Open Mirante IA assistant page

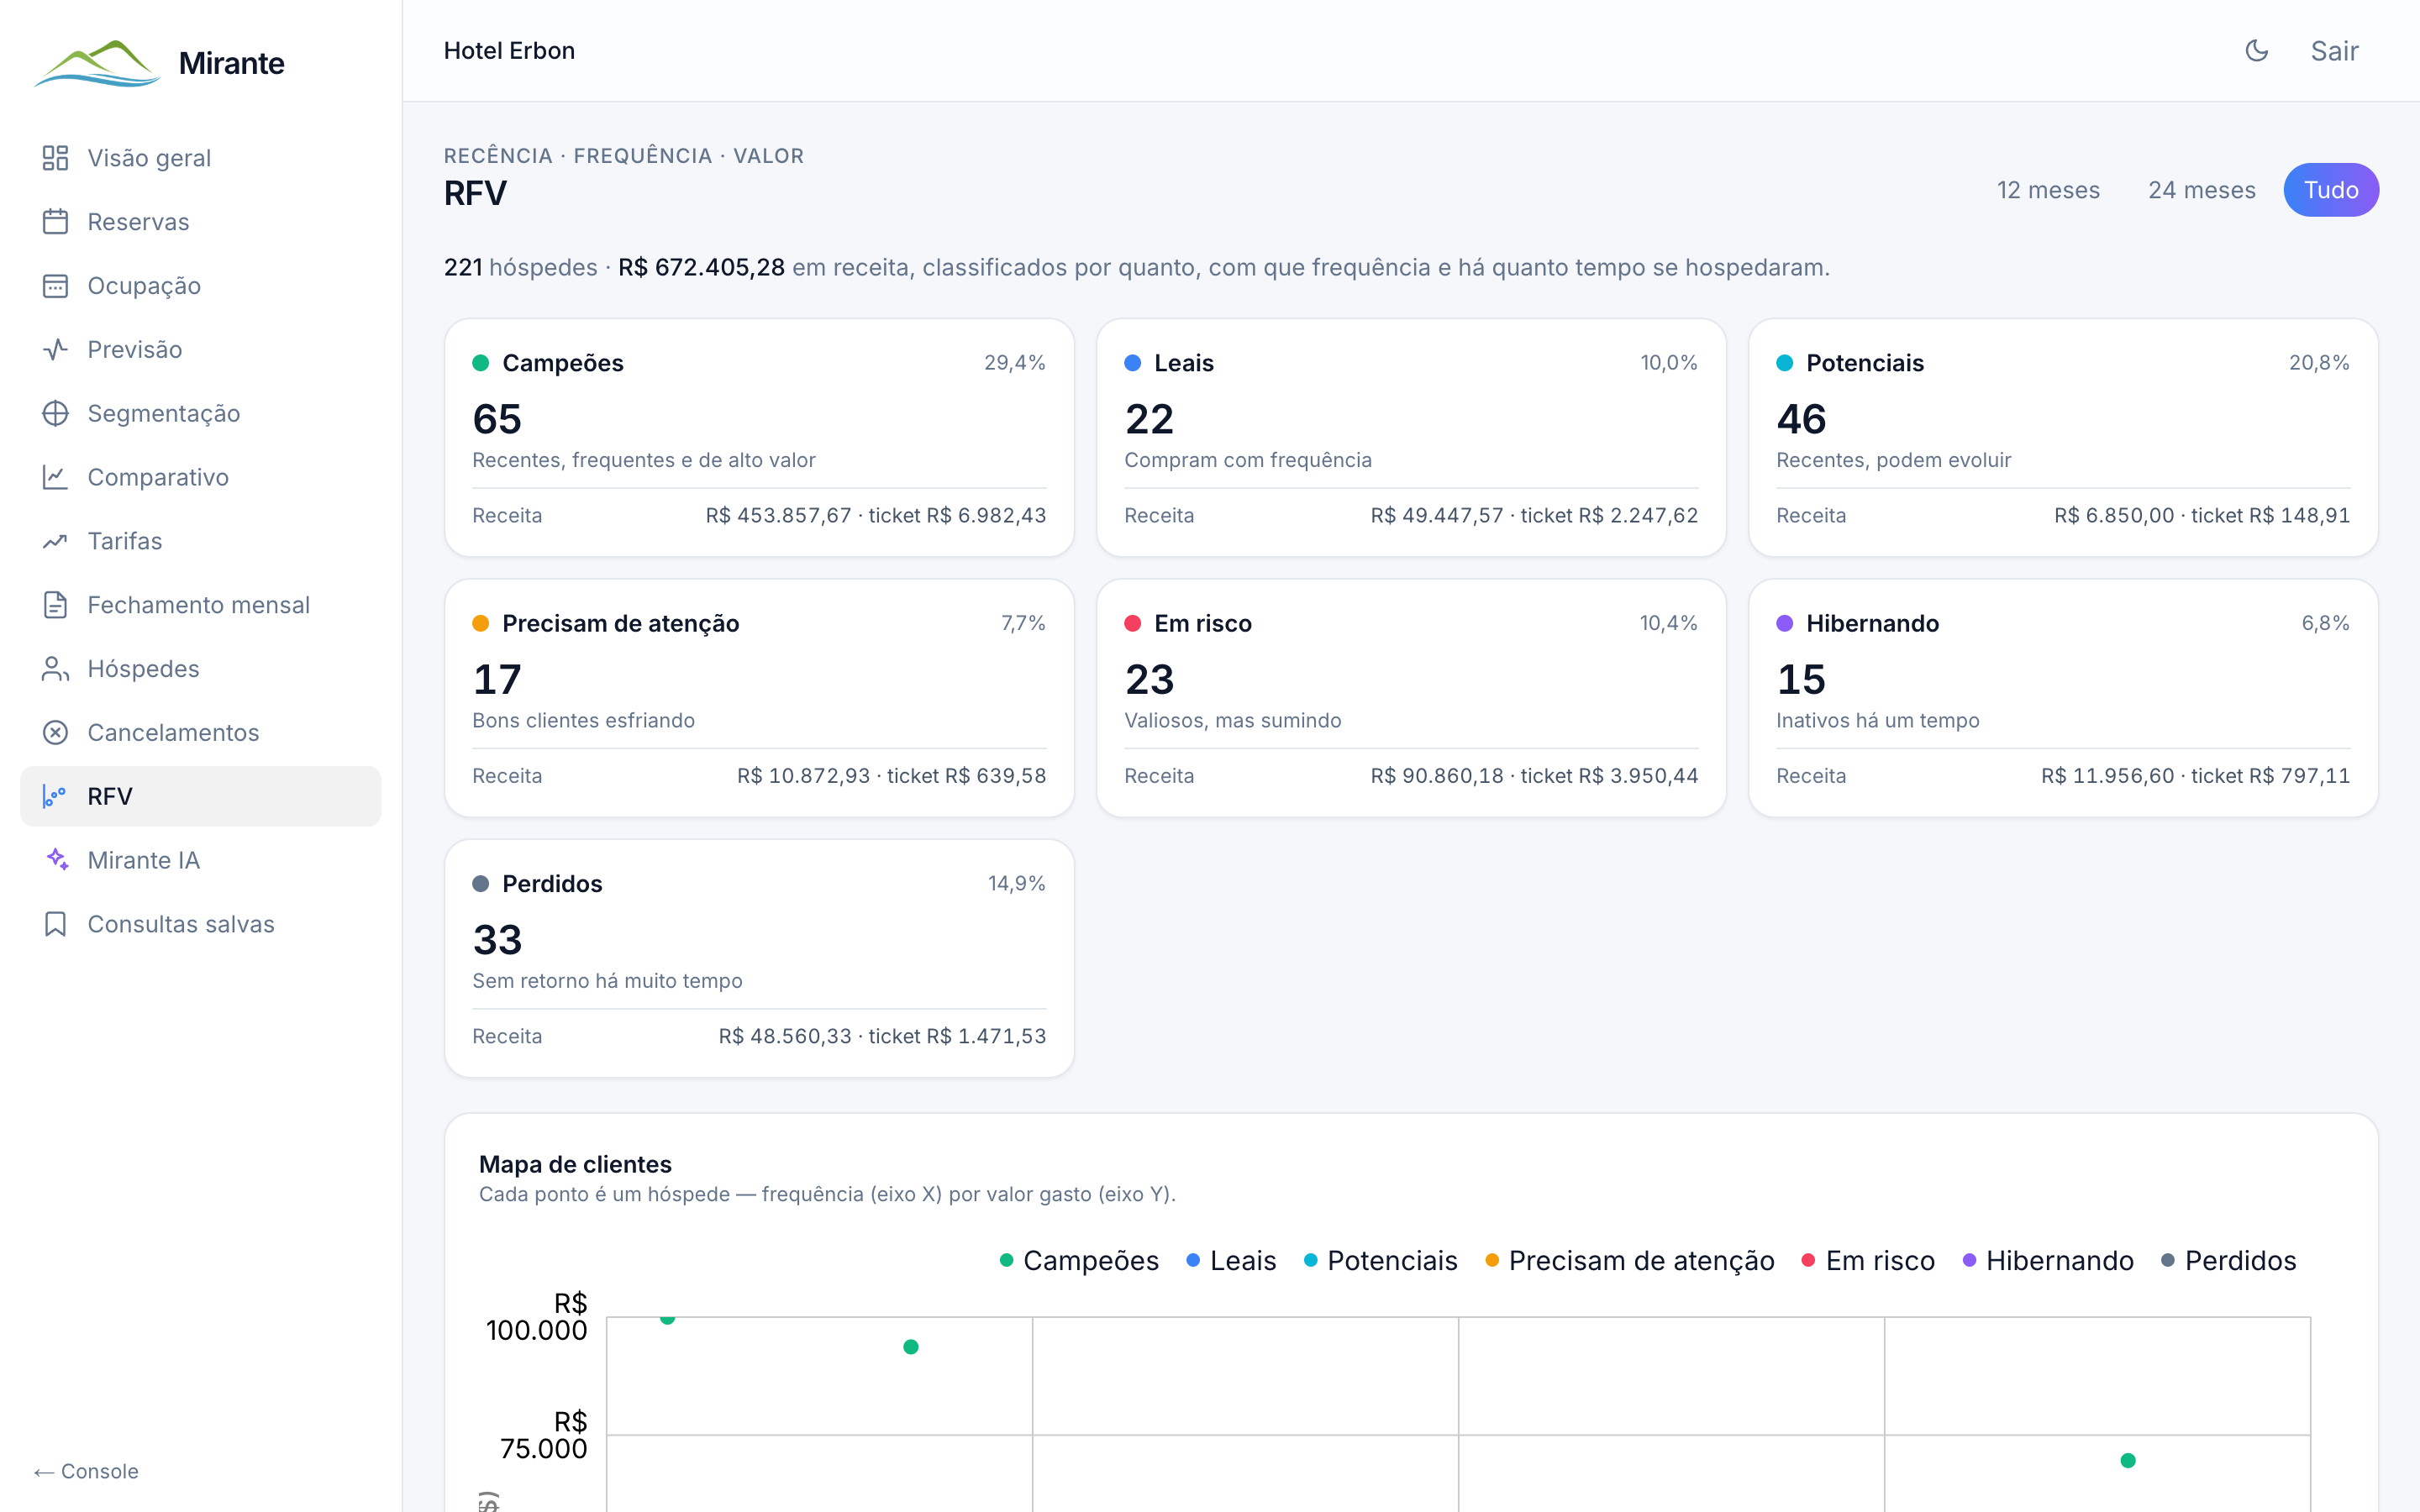(x=200, y=860)
